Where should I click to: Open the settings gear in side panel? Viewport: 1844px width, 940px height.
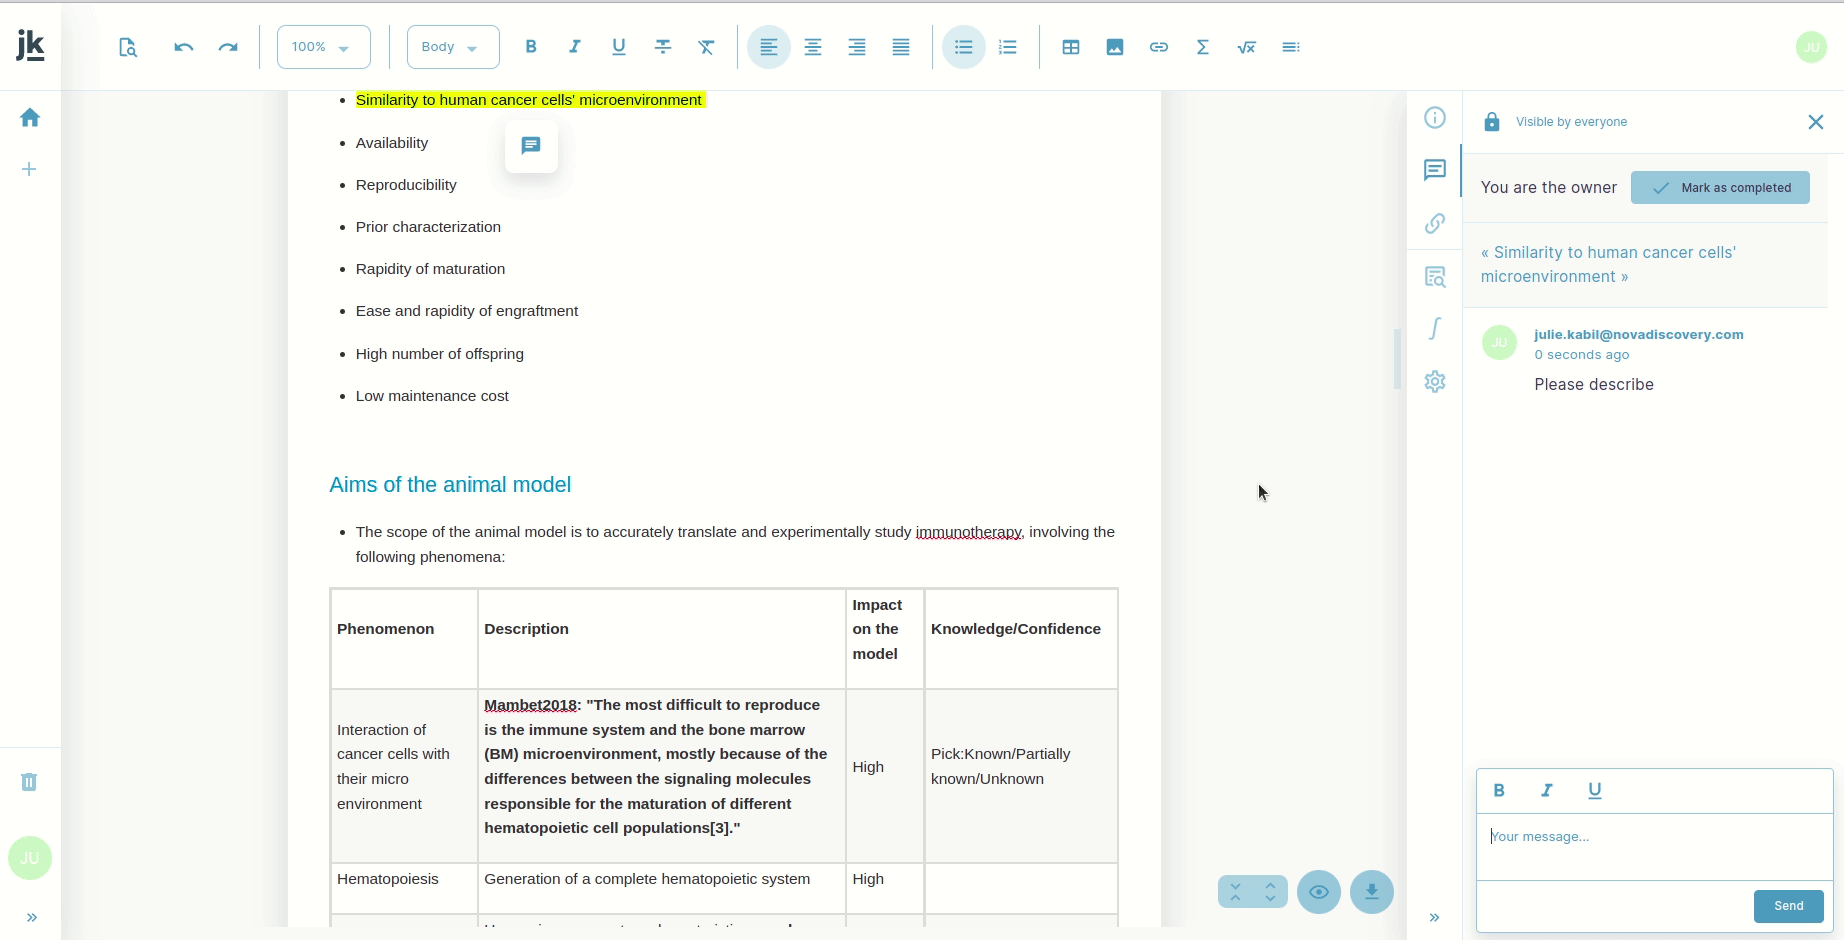tap(1435, 382)
